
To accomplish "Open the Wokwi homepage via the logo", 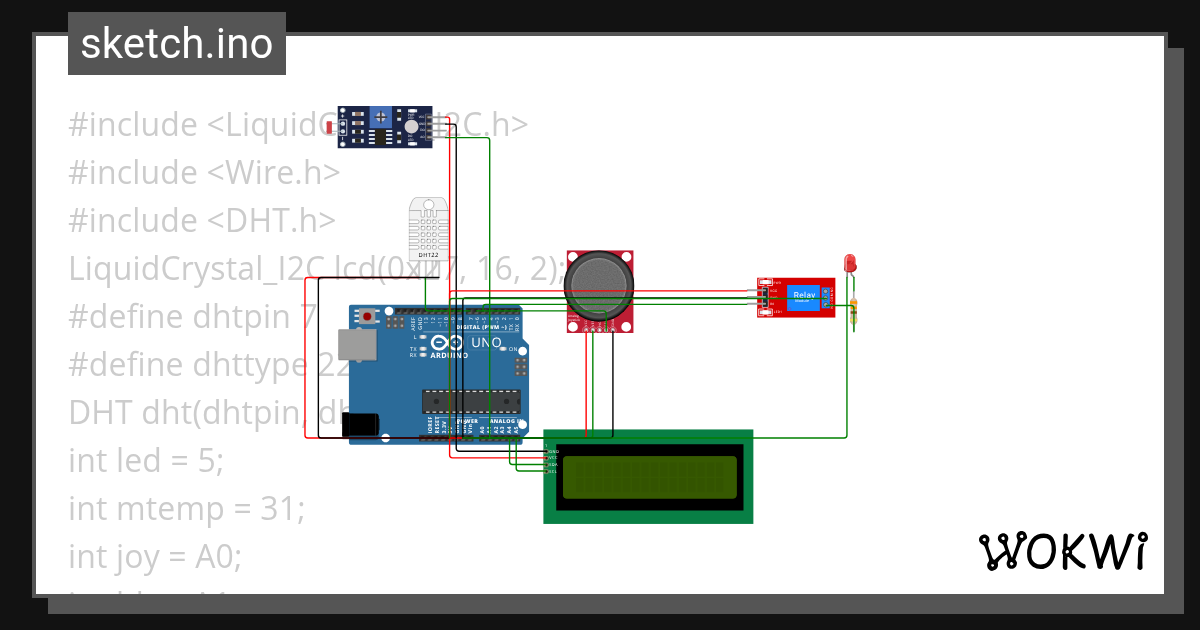I will [1065, 551].
